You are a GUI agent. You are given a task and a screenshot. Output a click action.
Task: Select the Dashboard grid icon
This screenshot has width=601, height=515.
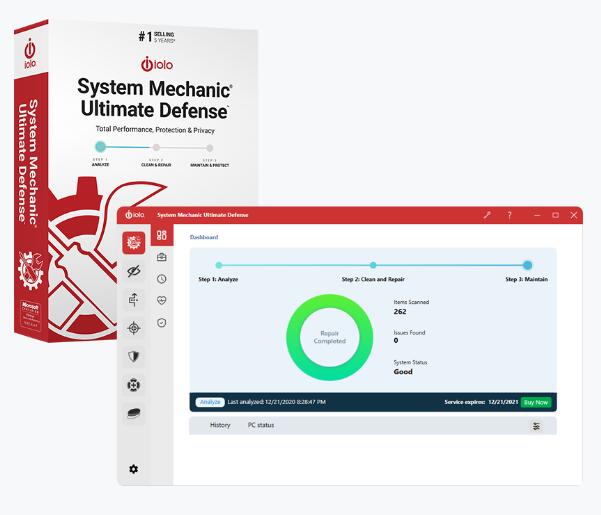[x=162, y=236]
